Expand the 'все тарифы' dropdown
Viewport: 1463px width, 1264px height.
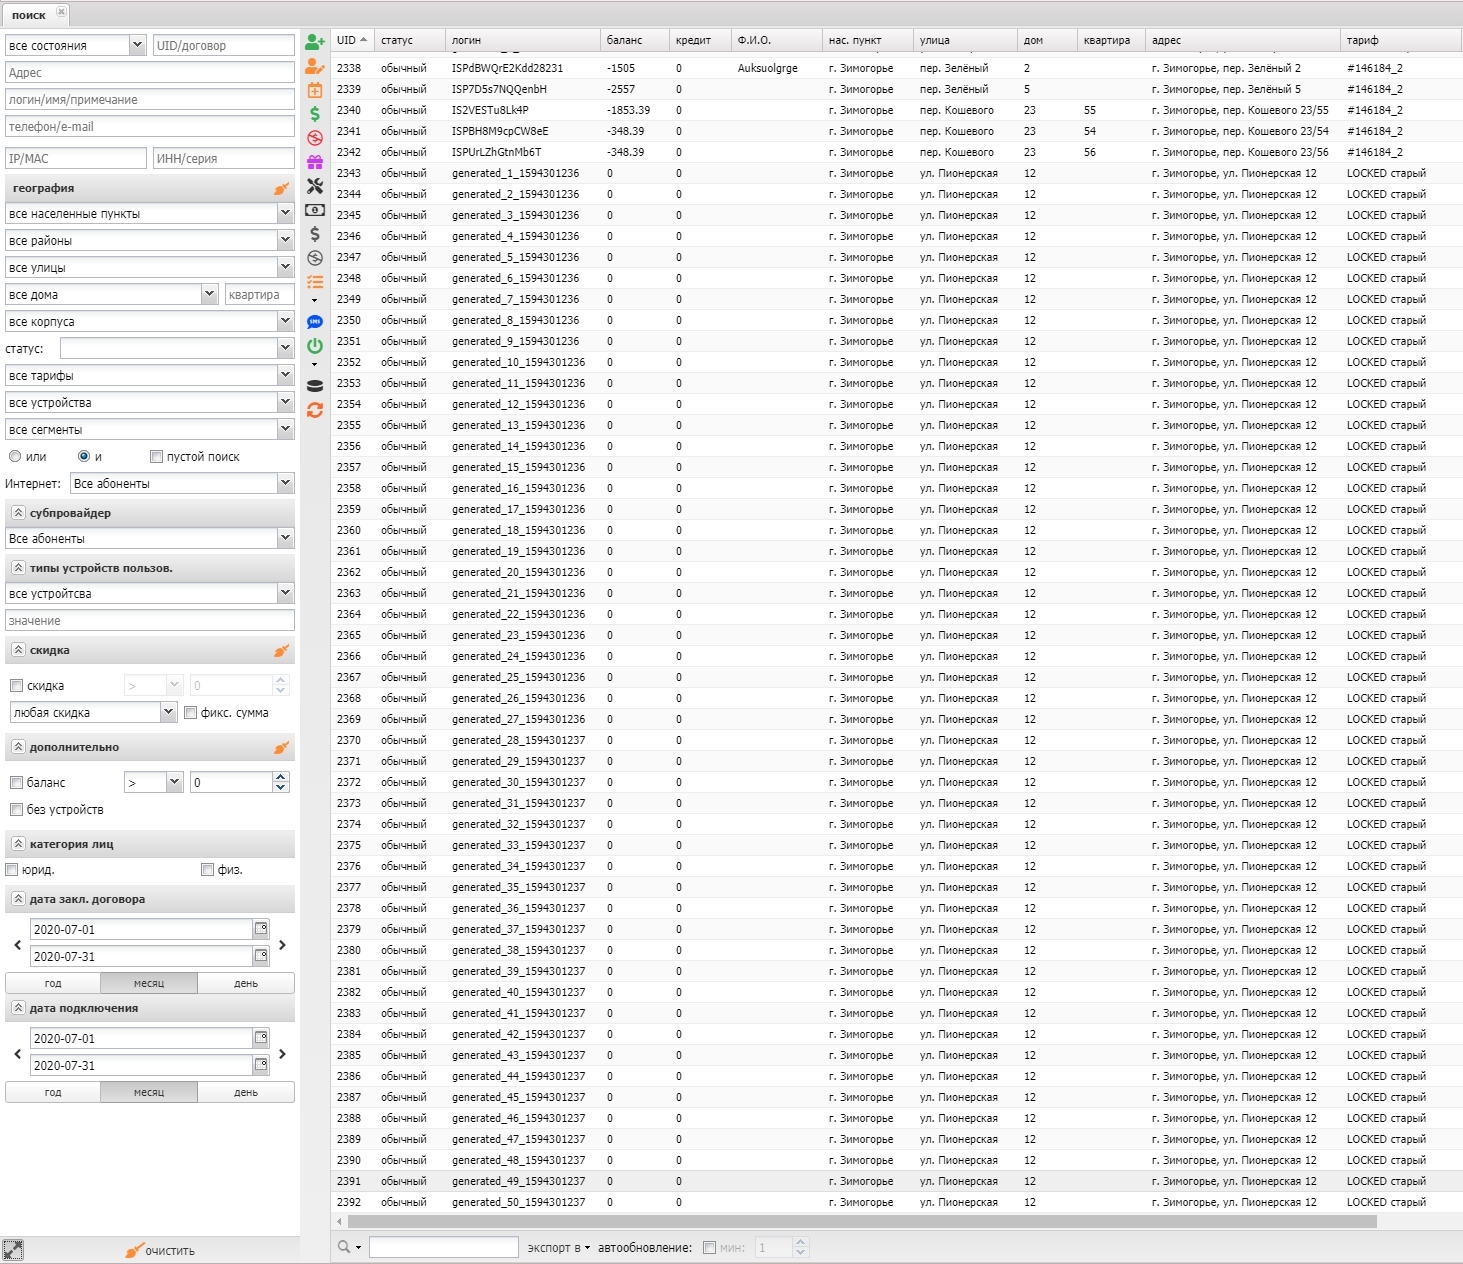coord(285,376)
